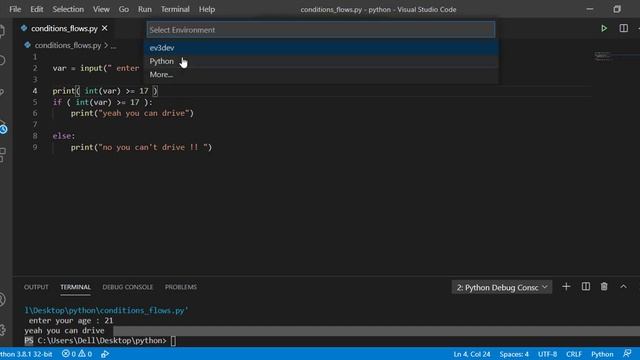This screenshot has width=640, height=360.
Task: Click the 'else:' code line
Action: (x=64, y=136)
